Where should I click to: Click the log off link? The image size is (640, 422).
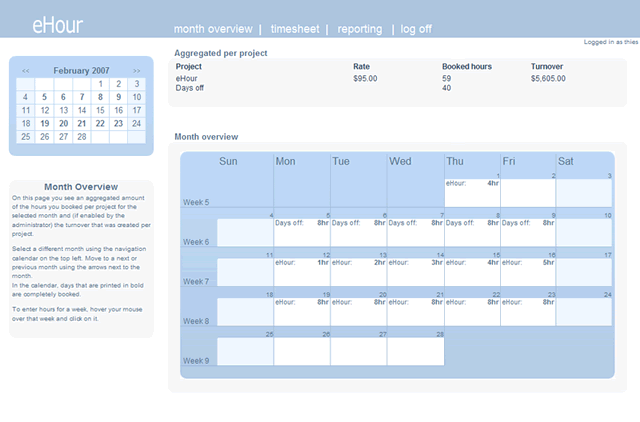click(416, 29)
